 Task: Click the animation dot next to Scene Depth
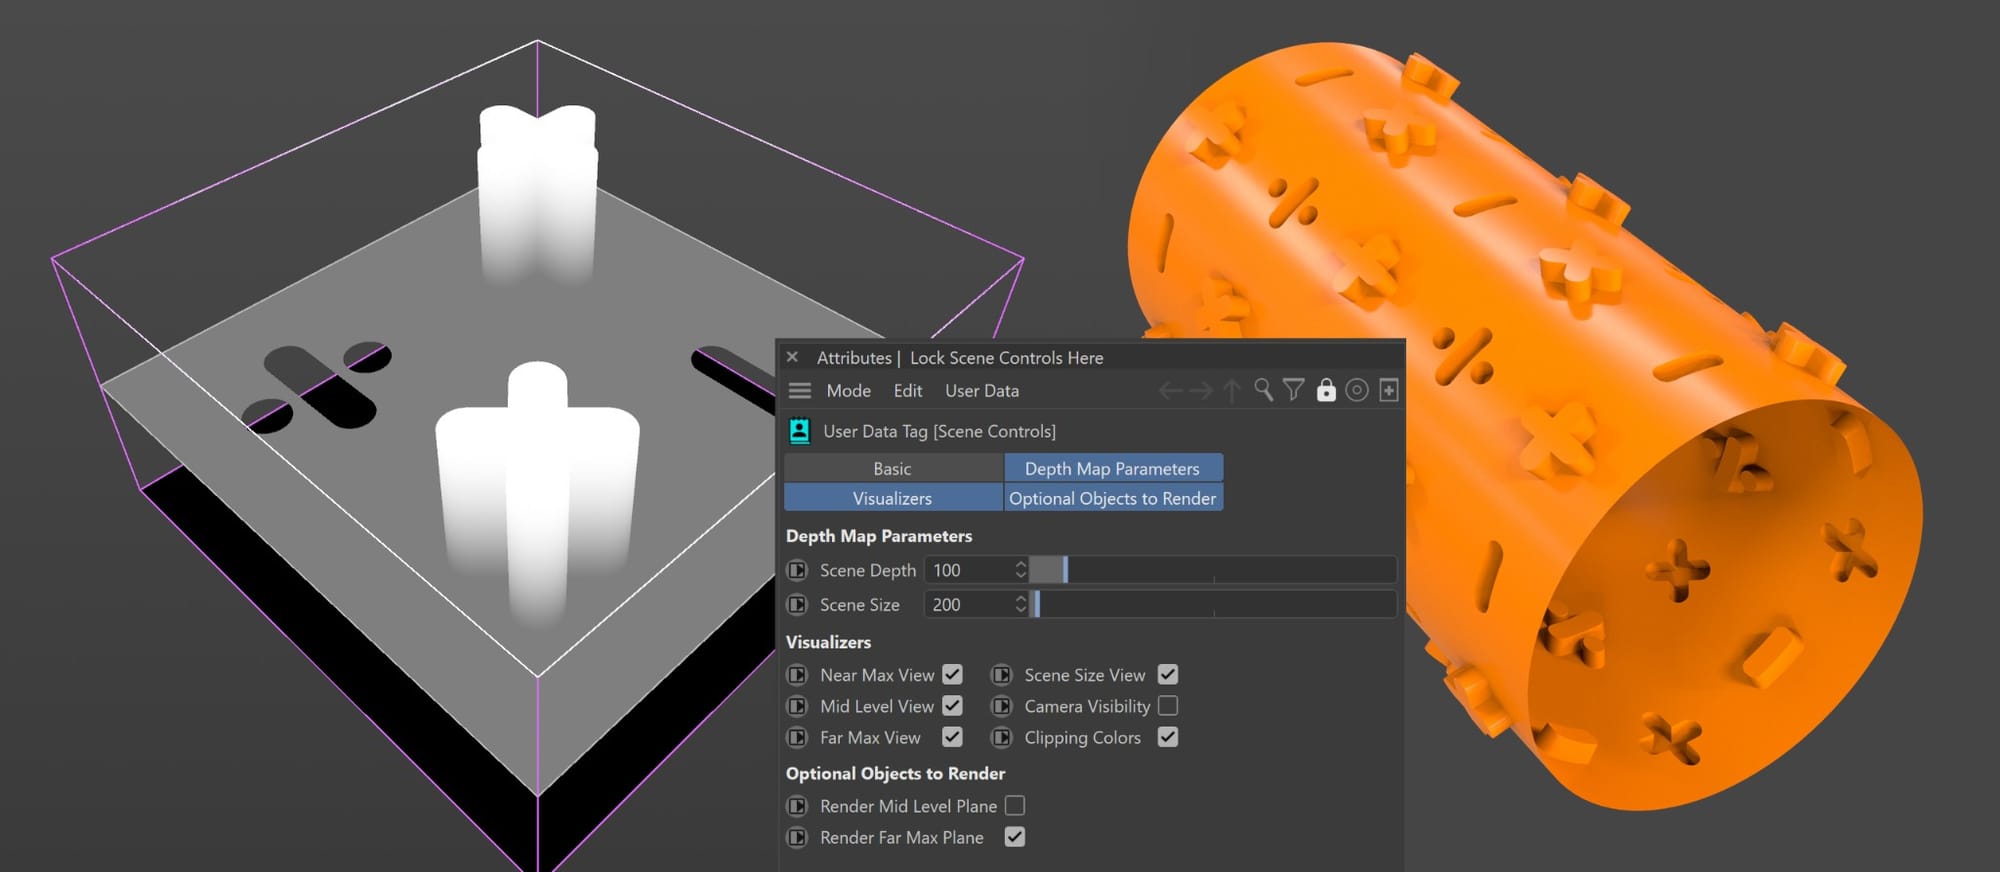click(797, 570)
